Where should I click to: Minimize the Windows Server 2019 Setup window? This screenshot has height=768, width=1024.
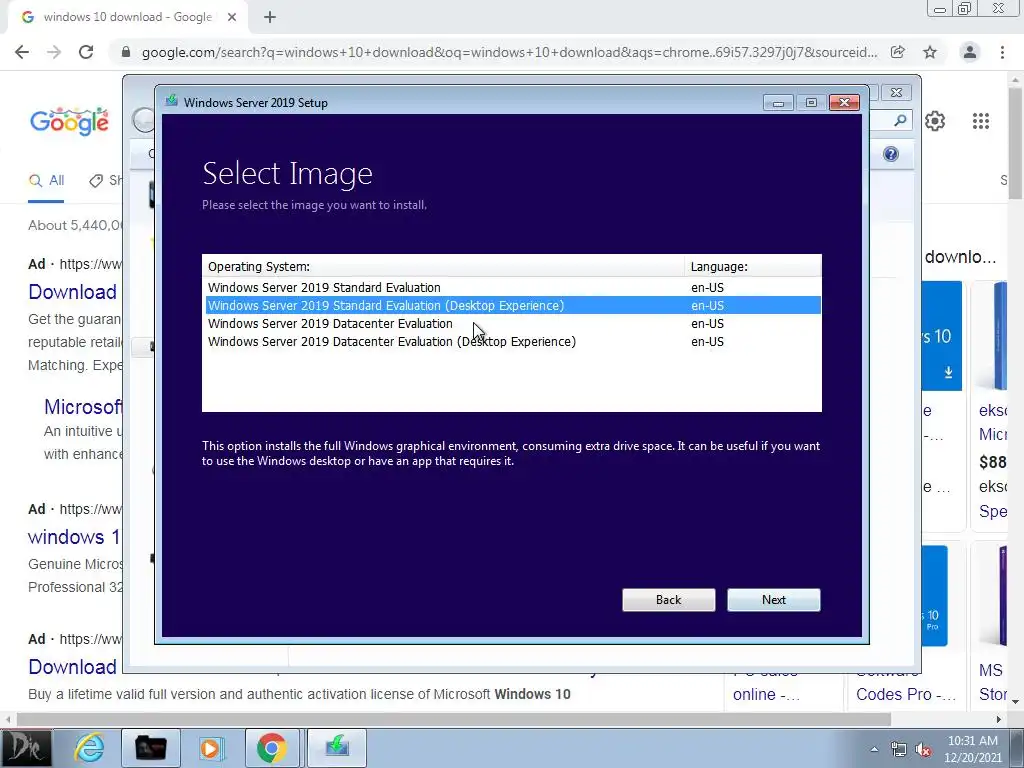(778, 103)
